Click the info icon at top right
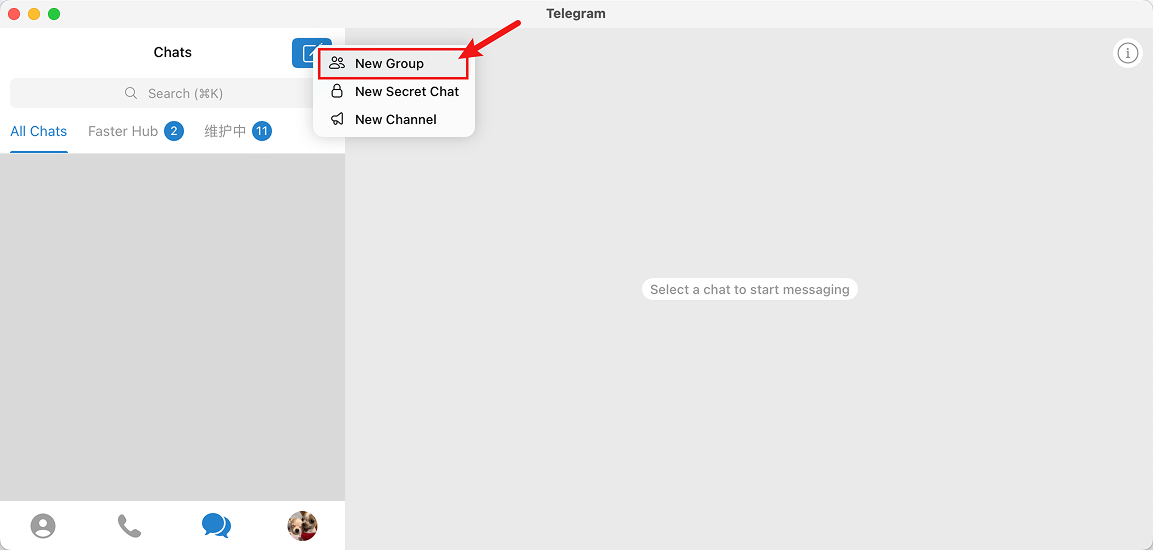The height and width of the screenshot is (550, 1153). point(1127,53)
